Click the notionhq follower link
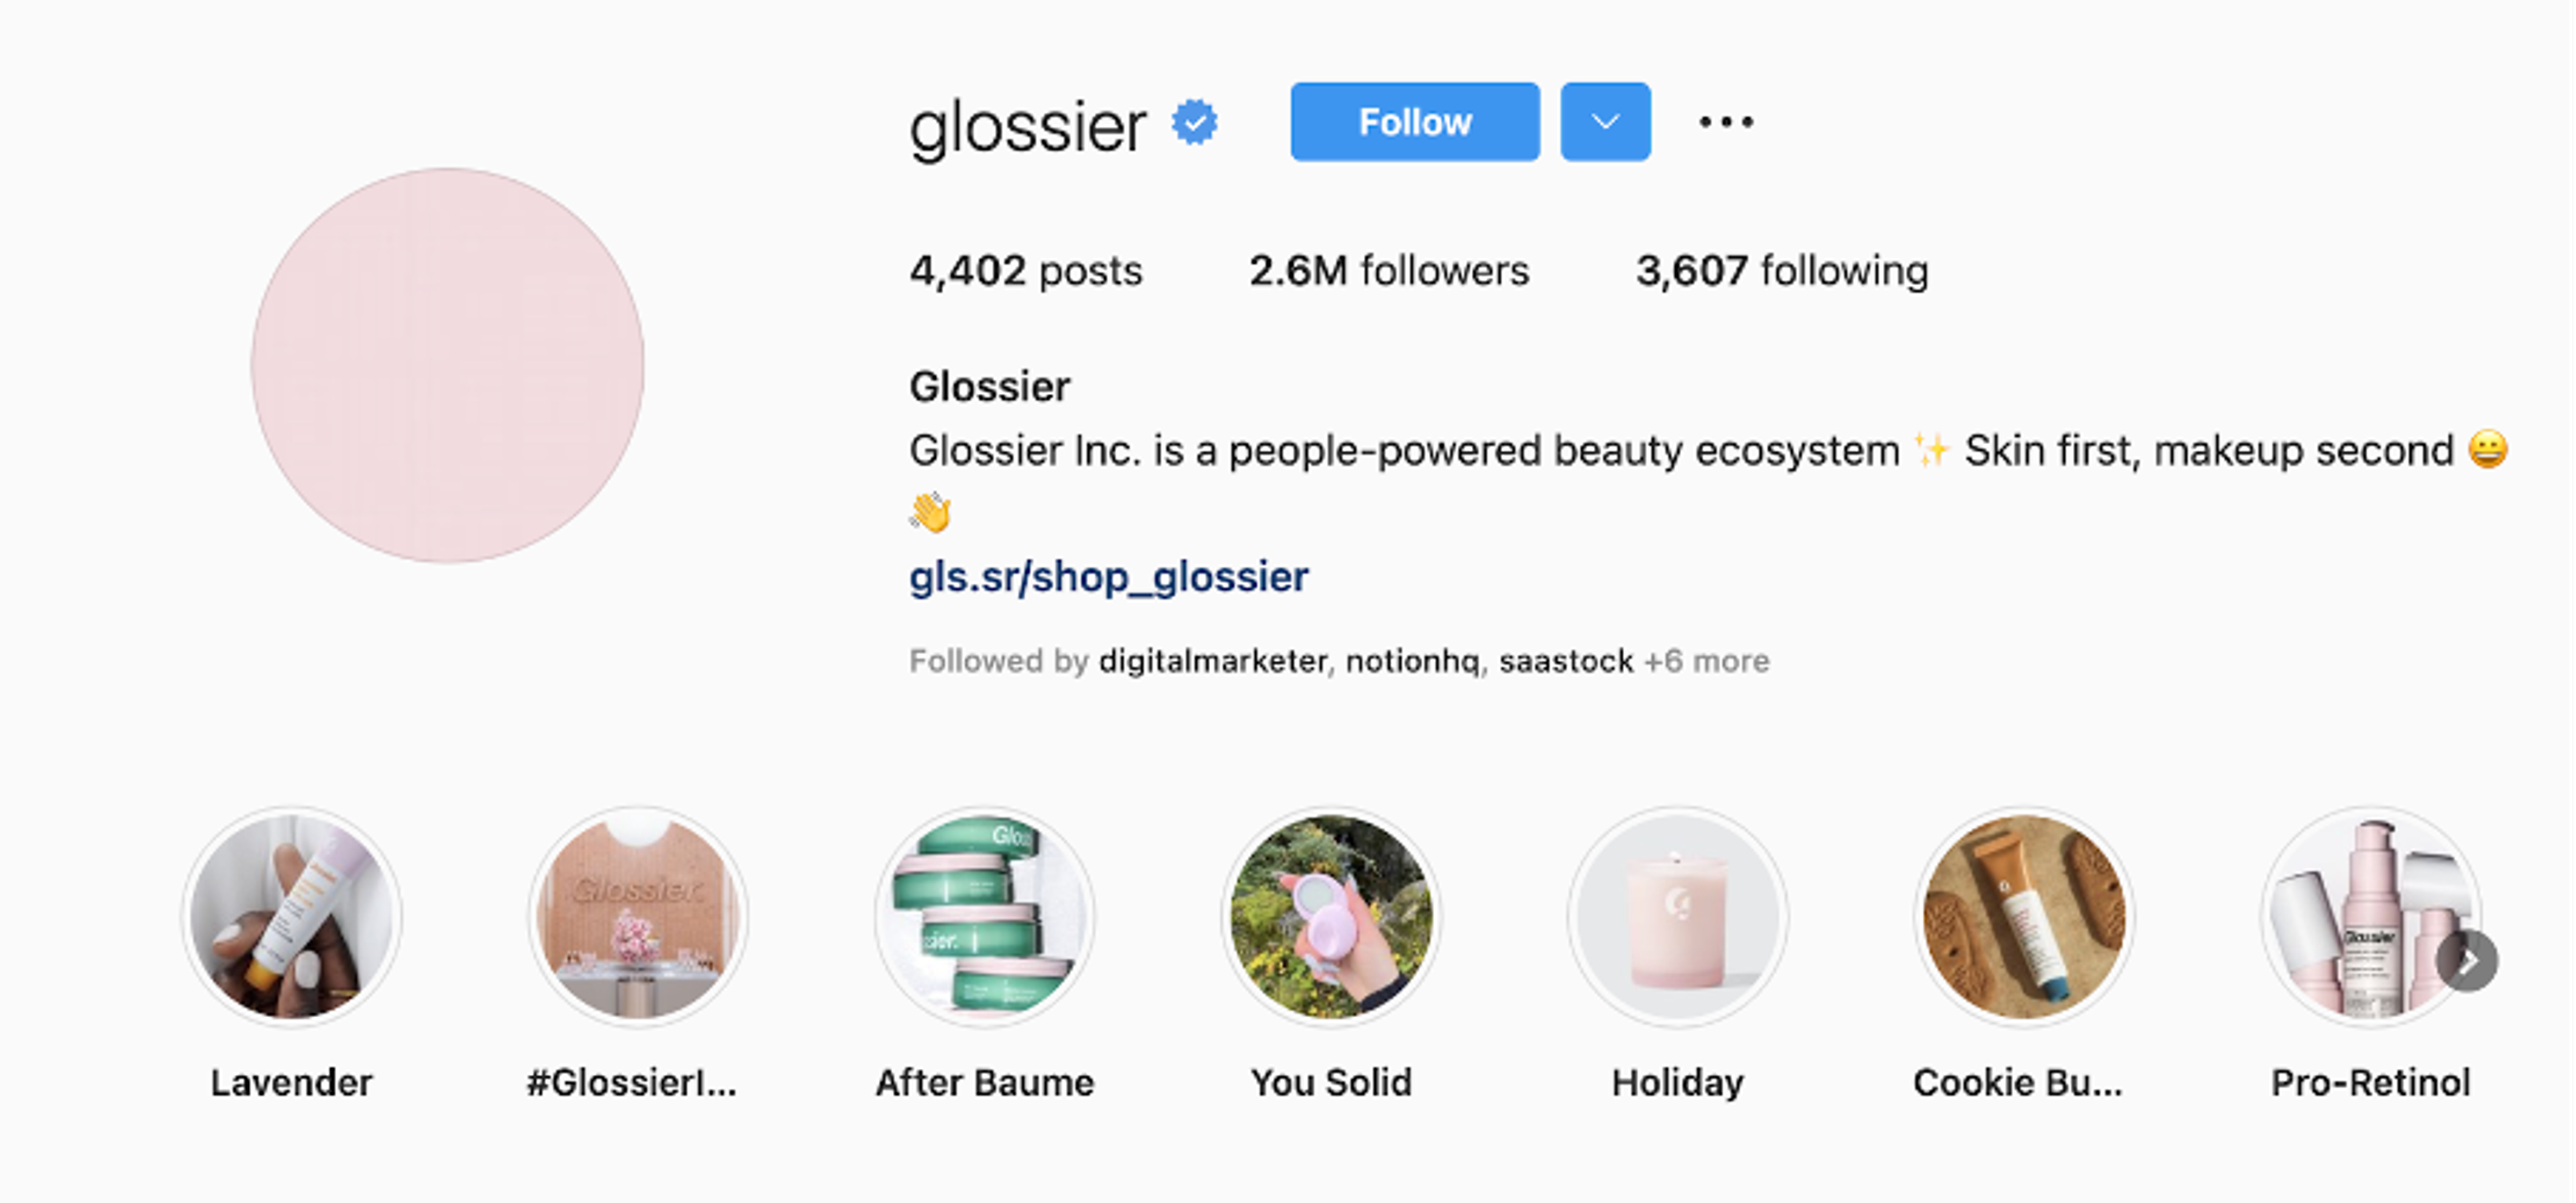 click(x=1412, y=660)
